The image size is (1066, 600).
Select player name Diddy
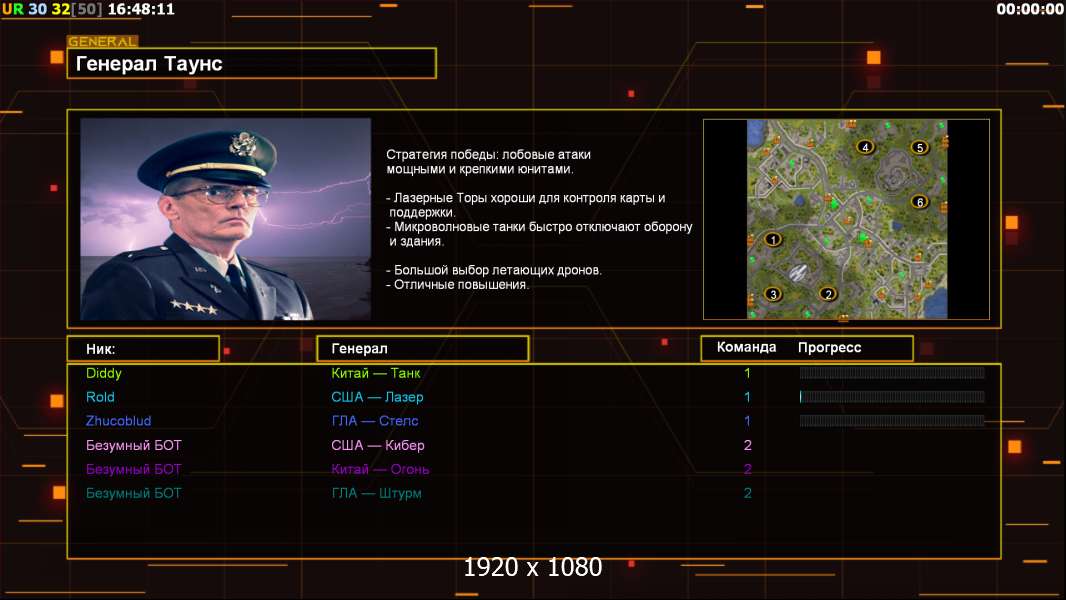coord(103,373)
